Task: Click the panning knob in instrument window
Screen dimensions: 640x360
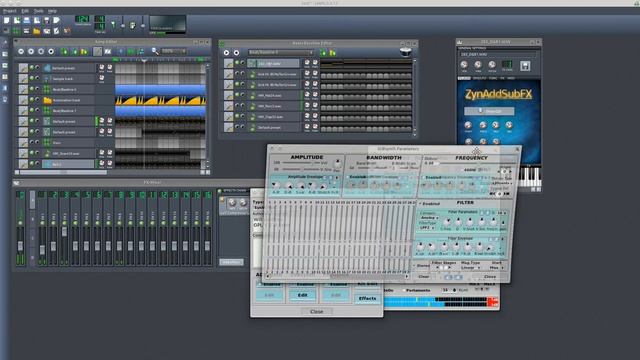Action: click(x=478, y=64)
